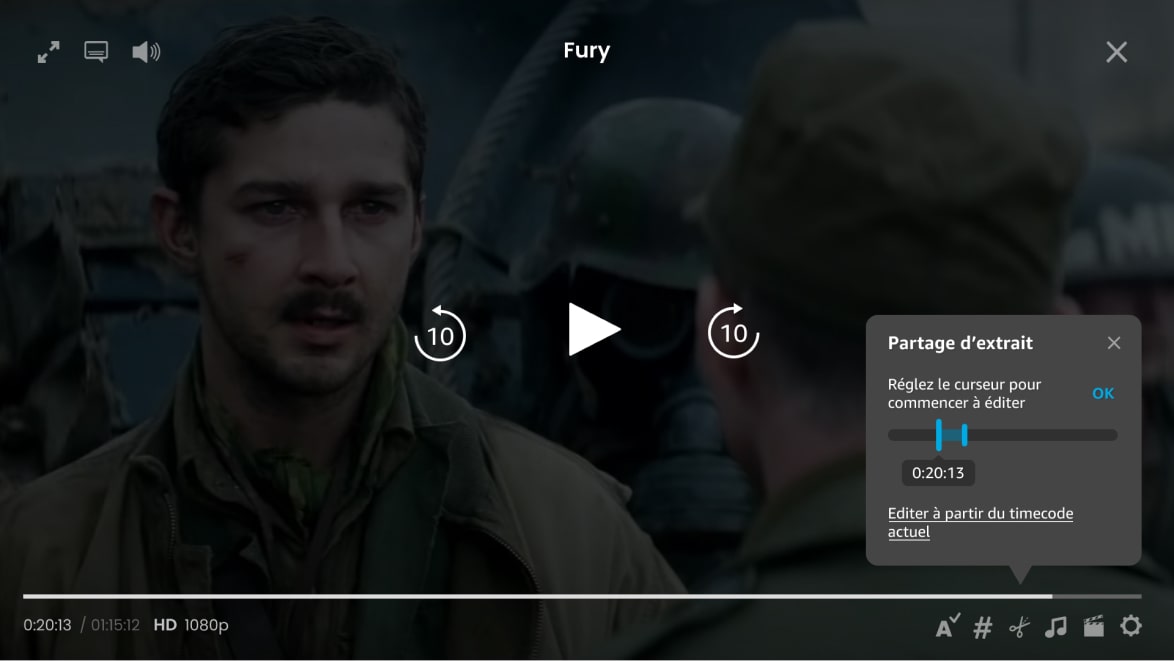Open the clapperboard scenes icon
This screenshot has height=661, width=1174.
pos(1094,626)
